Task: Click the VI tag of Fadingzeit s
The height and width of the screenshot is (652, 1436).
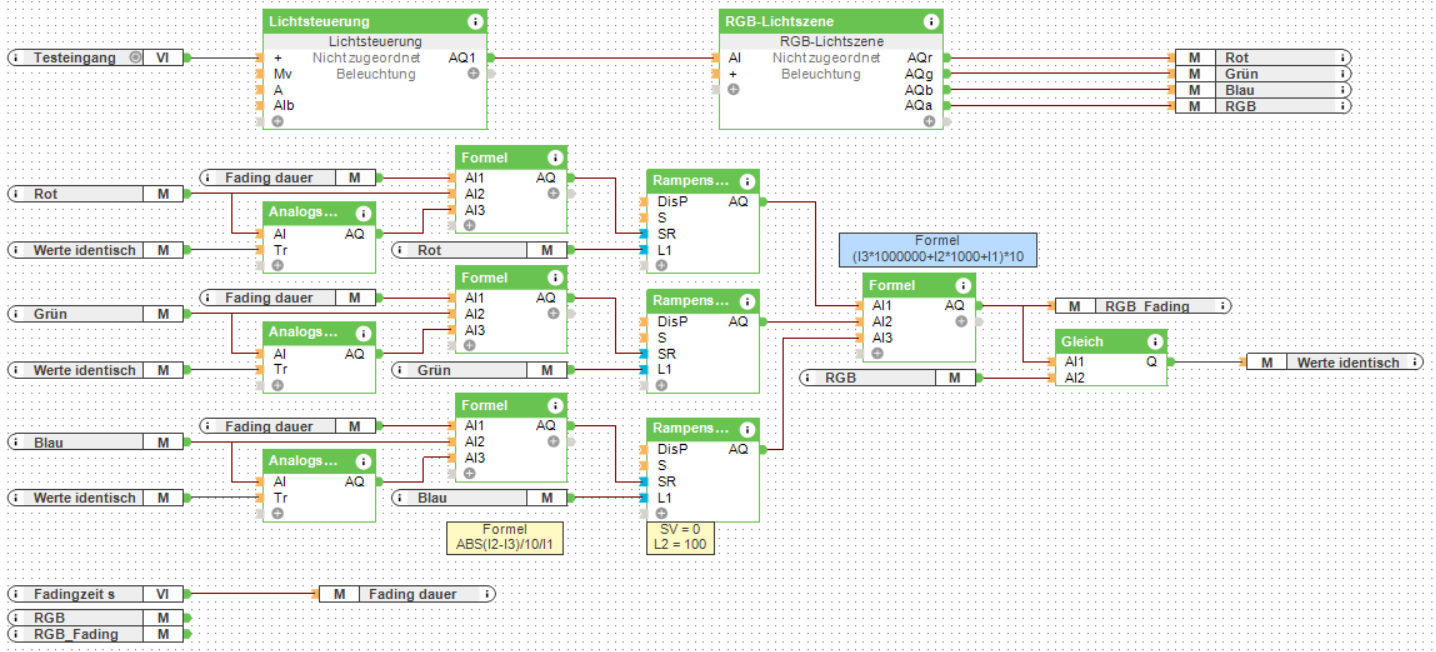Action: click(163, 594)
